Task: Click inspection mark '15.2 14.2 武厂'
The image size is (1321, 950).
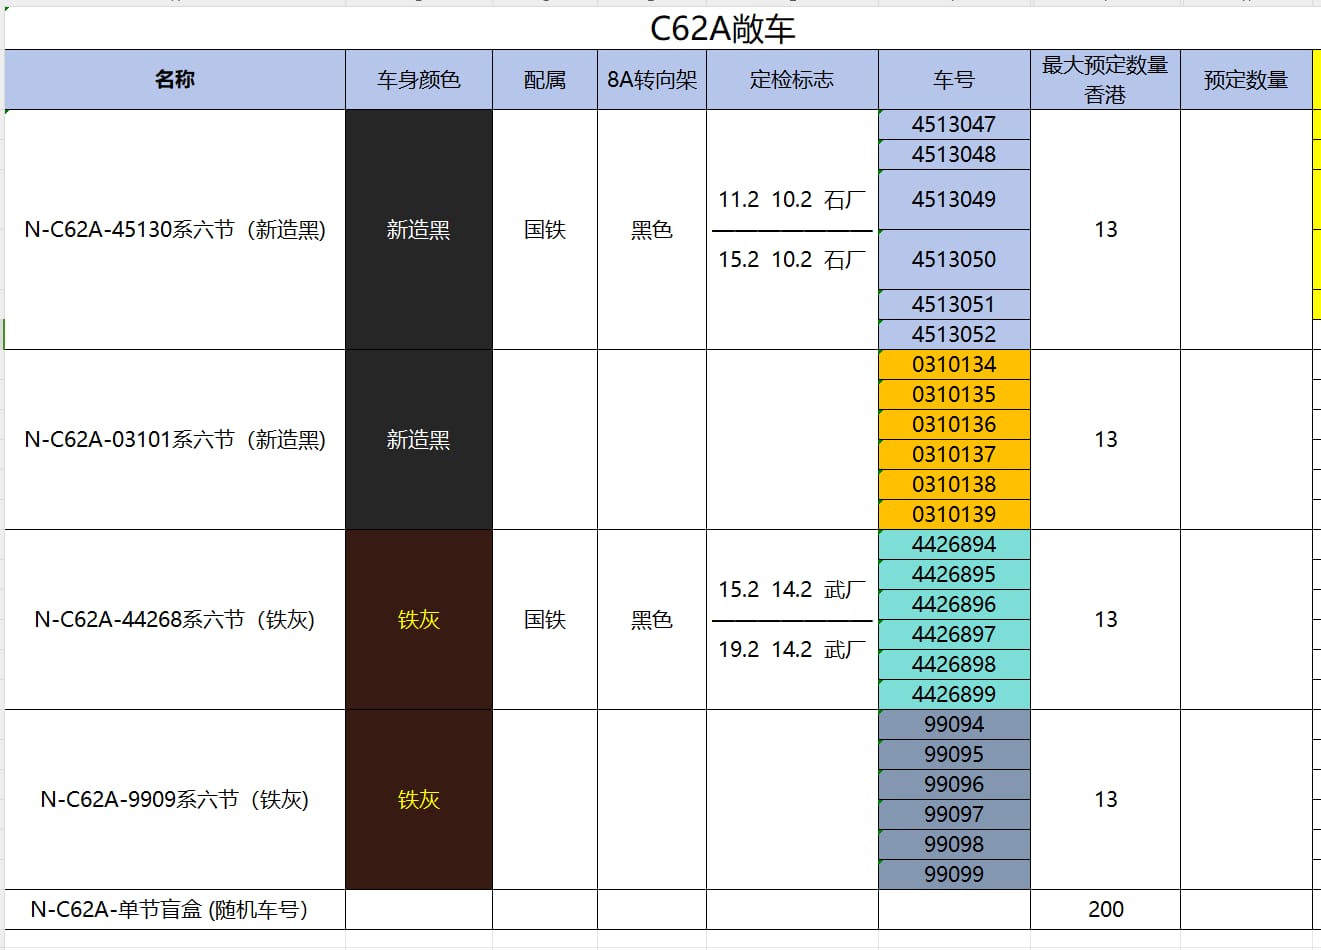Action: click(792, 590)
